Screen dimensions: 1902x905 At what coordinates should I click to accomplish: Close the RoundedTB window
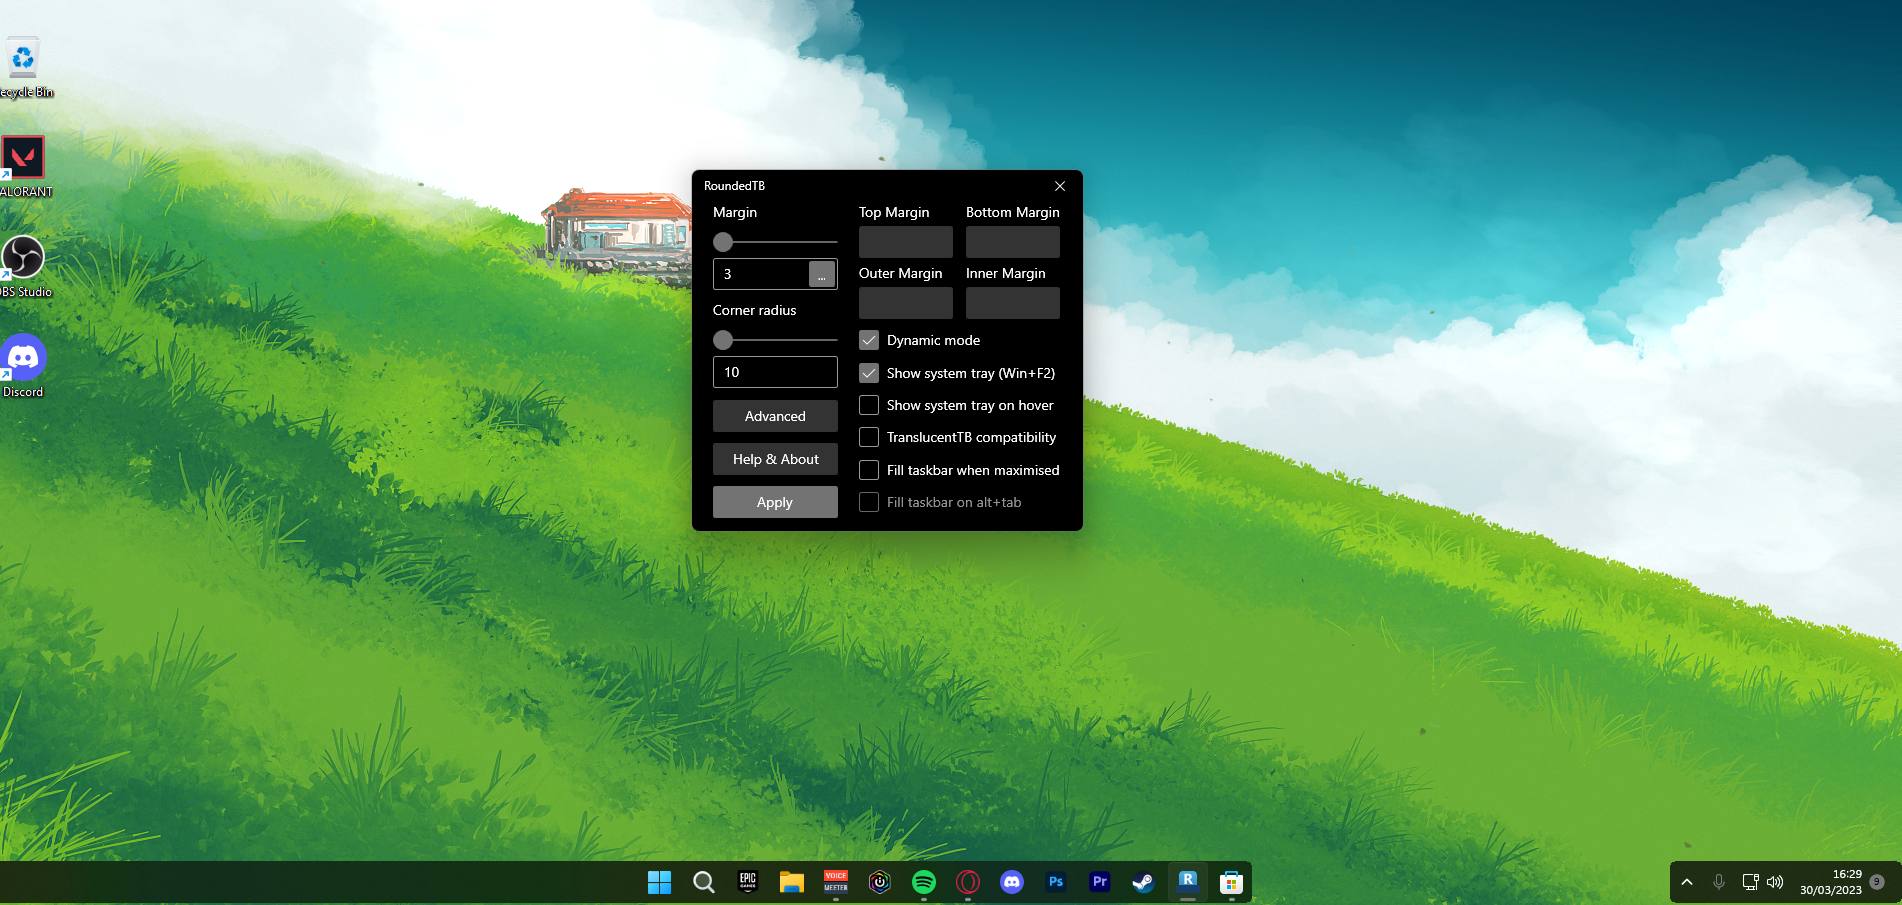(1060, 186)
